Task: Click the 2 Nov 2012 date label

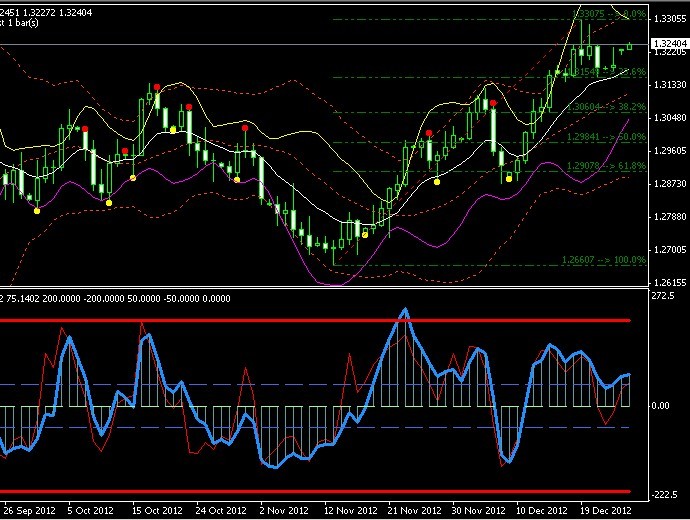Action: [x=284, y=510]
